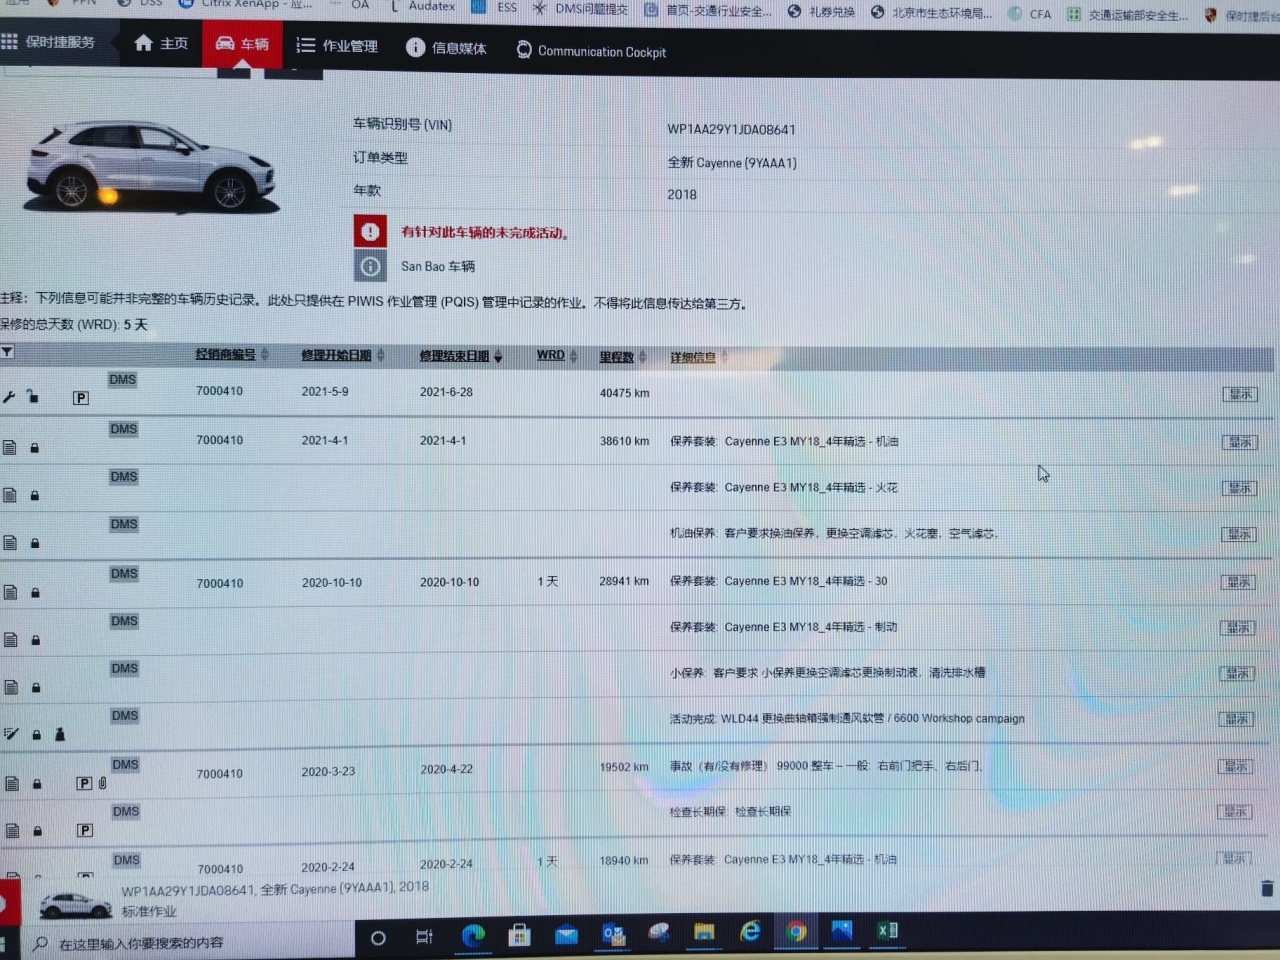Click 显示 for the 火花 maintenance package row

[1240, 488]
